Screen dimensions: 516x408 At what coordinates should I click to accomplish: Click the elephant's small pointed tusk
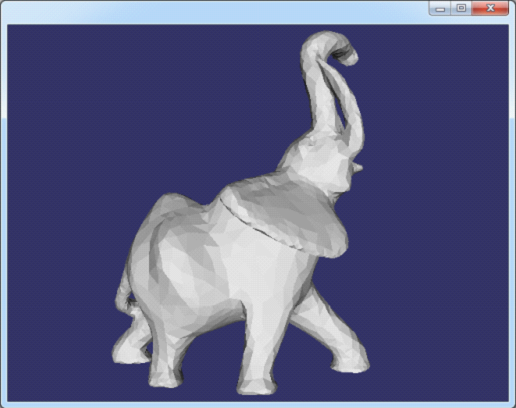point(357,167)
